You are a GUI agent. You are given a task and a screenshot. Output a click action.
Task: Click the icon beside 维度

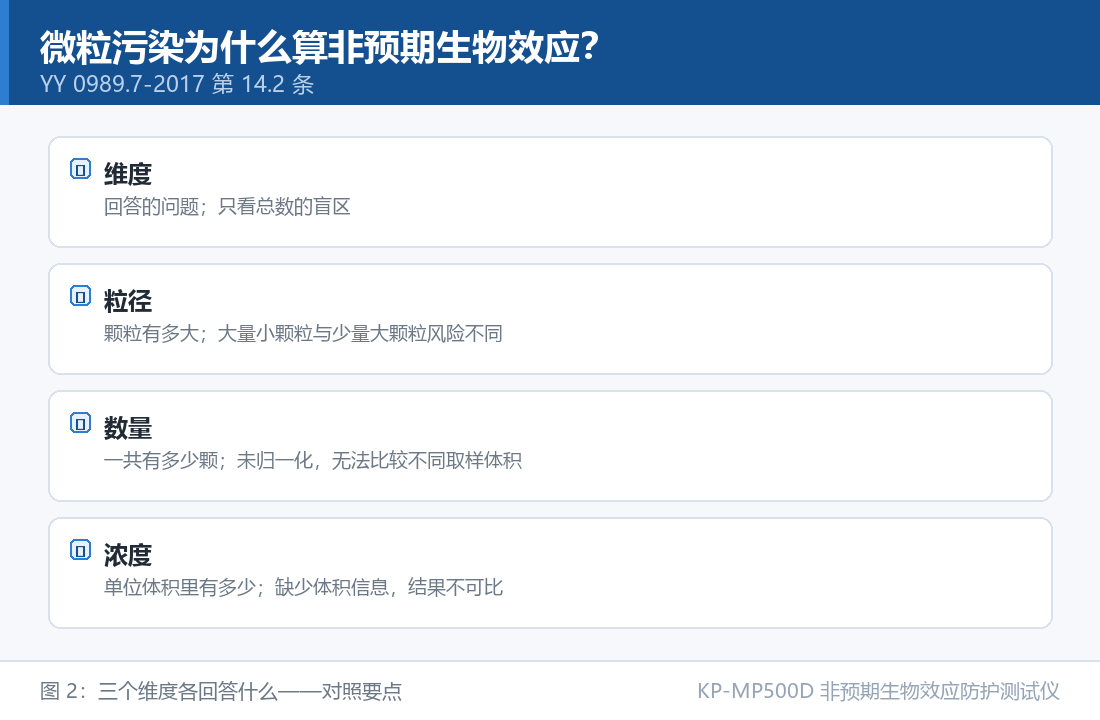pos(81,169)
